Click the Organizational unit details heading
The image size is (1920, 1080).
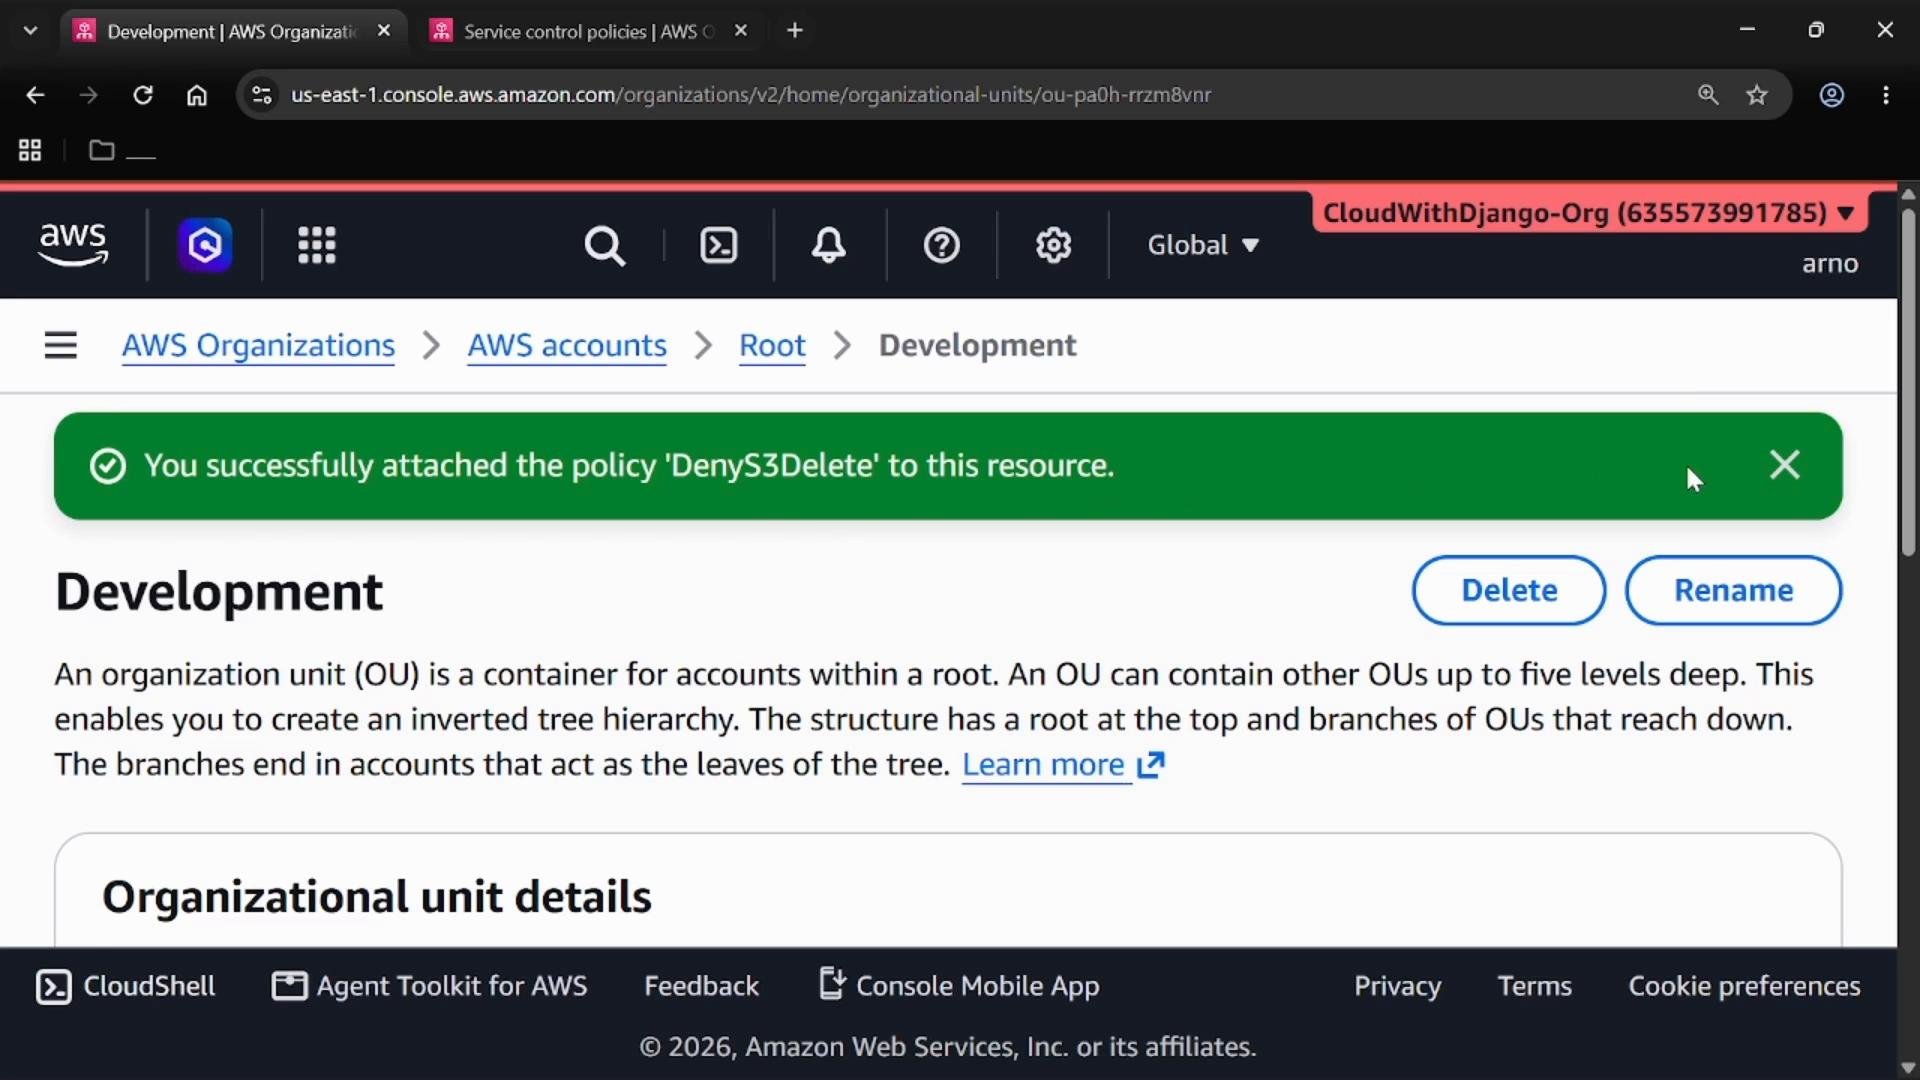[377, 897]
